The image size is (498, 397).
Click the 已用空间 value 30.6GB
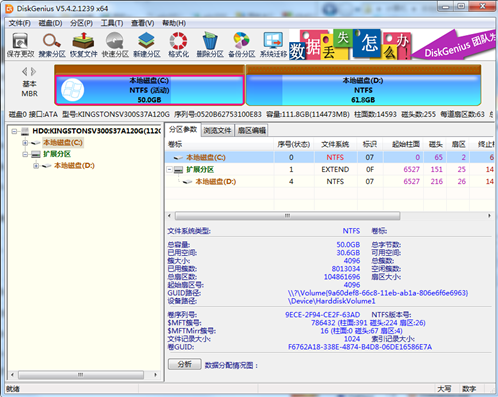[x=348, y=253]
